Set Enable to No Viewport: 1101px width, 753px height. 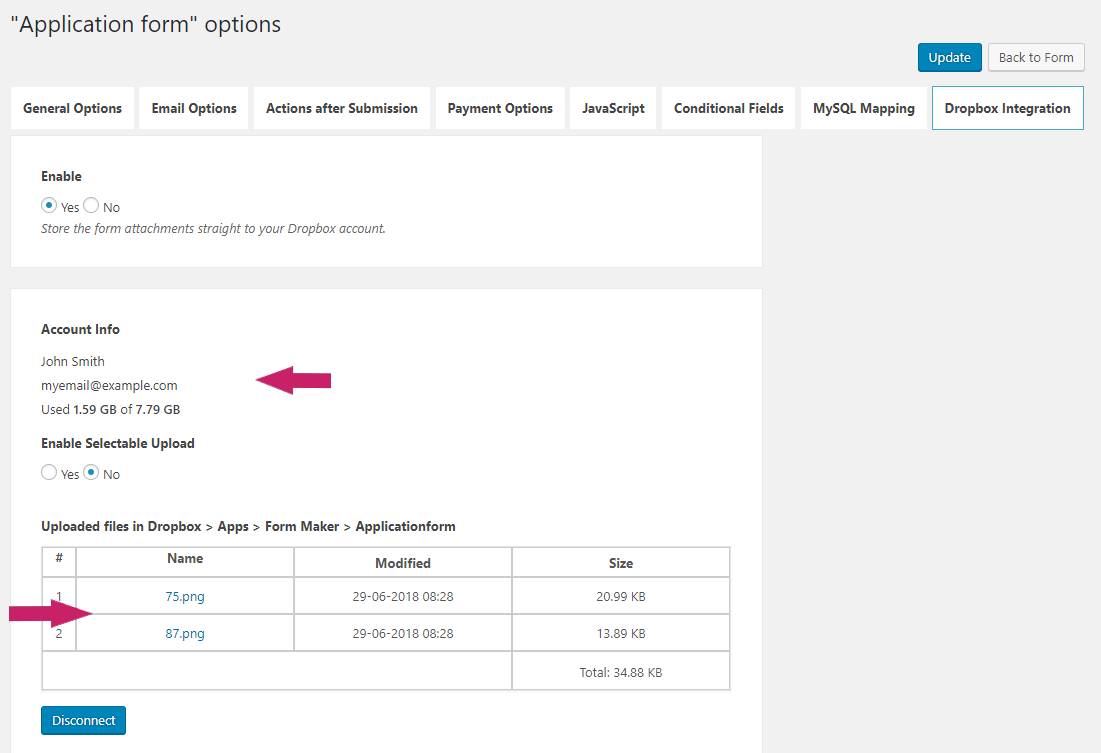coord(91,205)
